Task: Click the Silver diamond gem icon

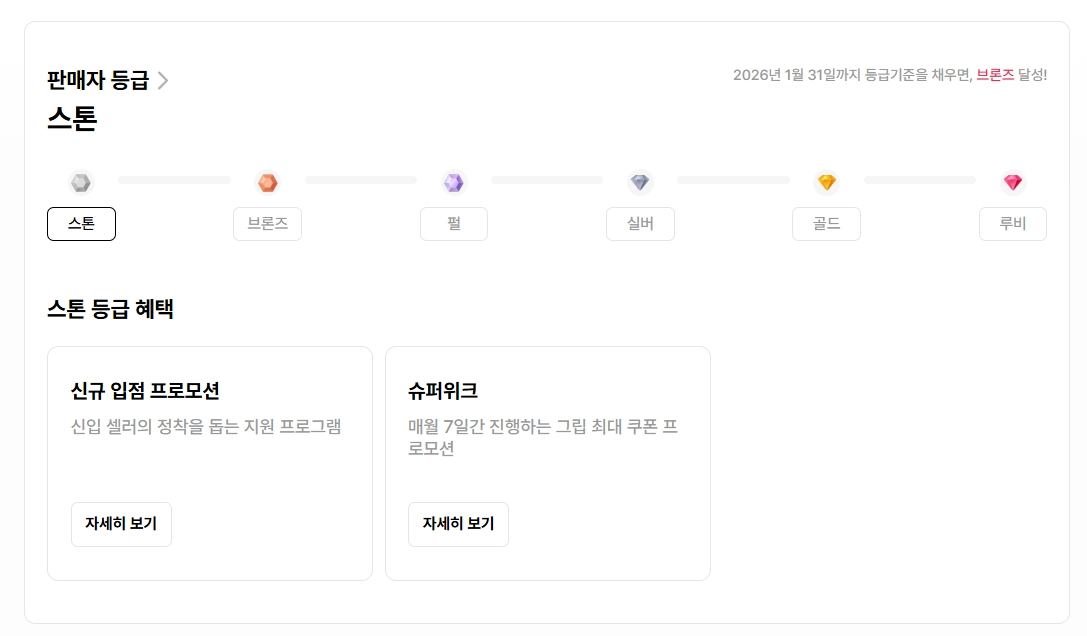Action: 640,183
